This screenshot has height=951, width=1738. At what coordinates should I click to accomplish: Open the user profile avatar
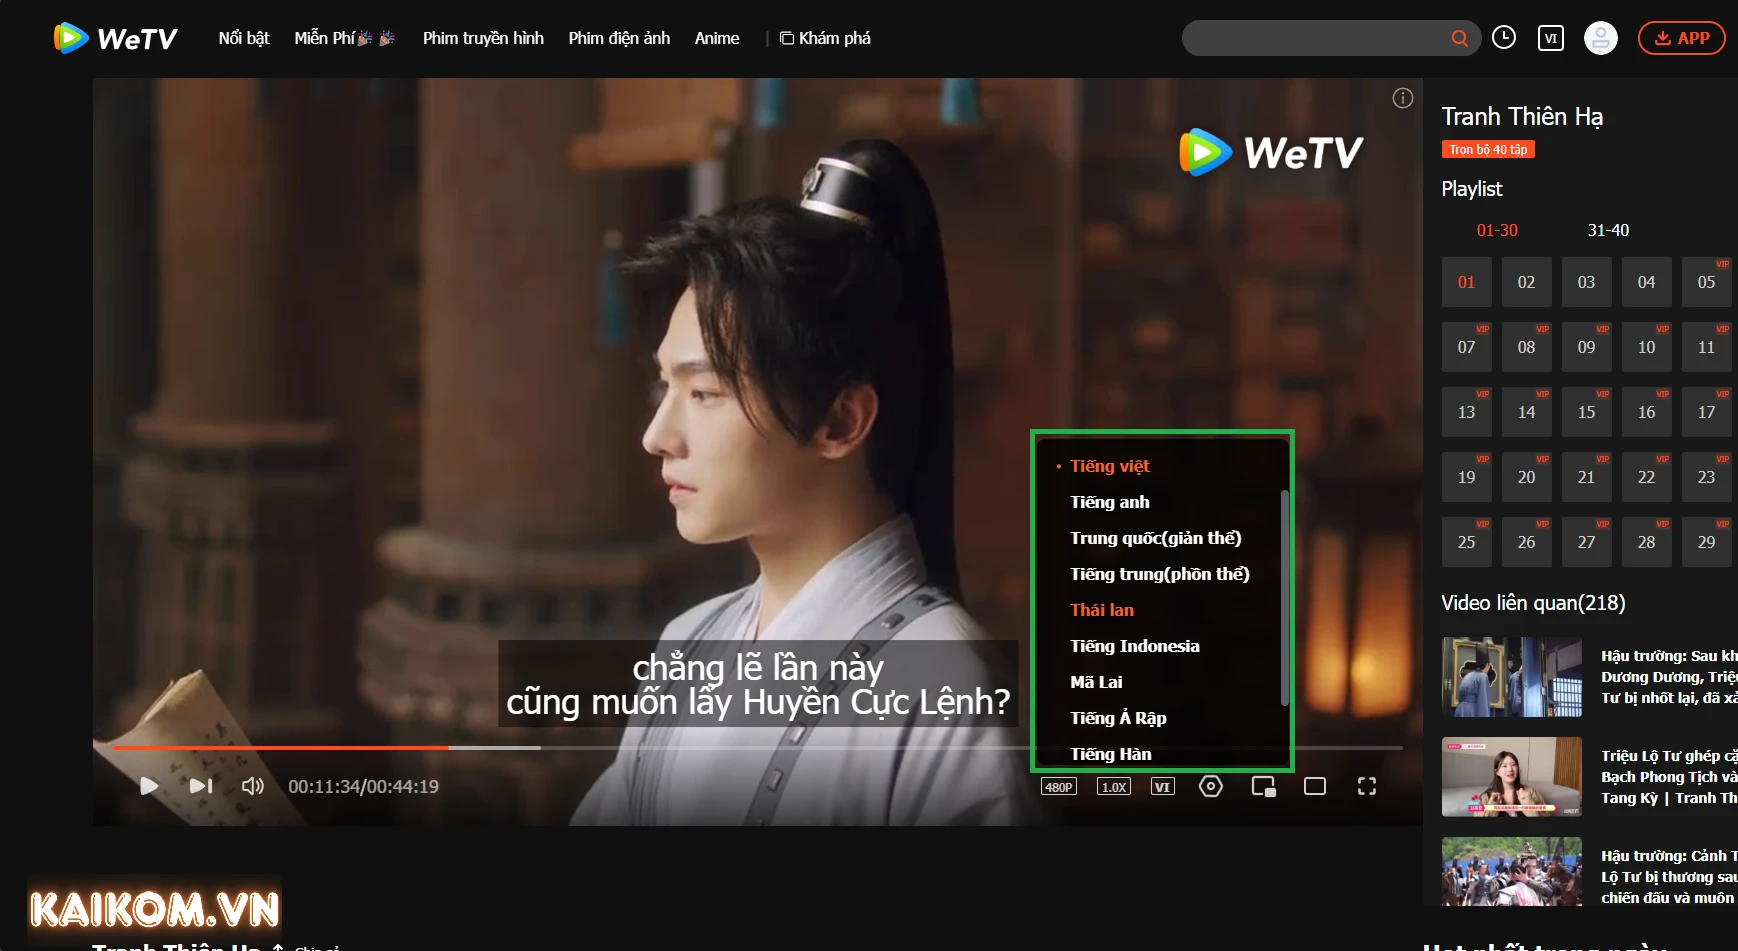(1601, 38)
